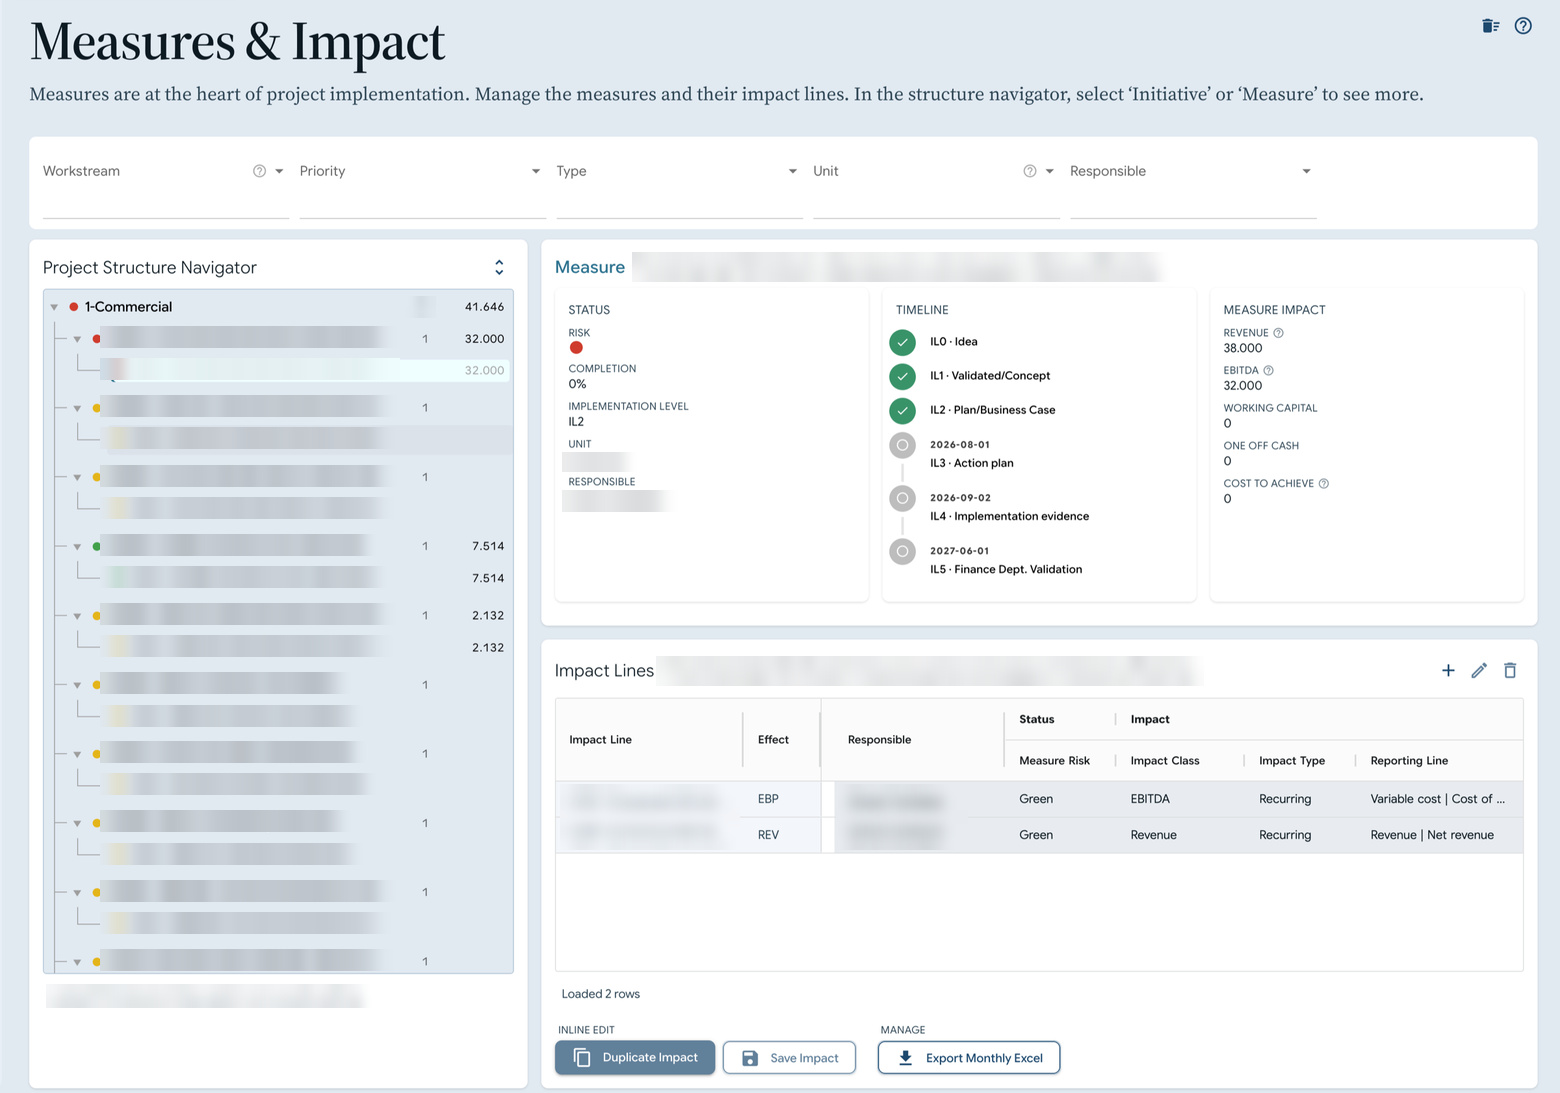1560x1093 pixels.
Task: Click the delete list icon in page header
Action: [x=1490, y=26]
